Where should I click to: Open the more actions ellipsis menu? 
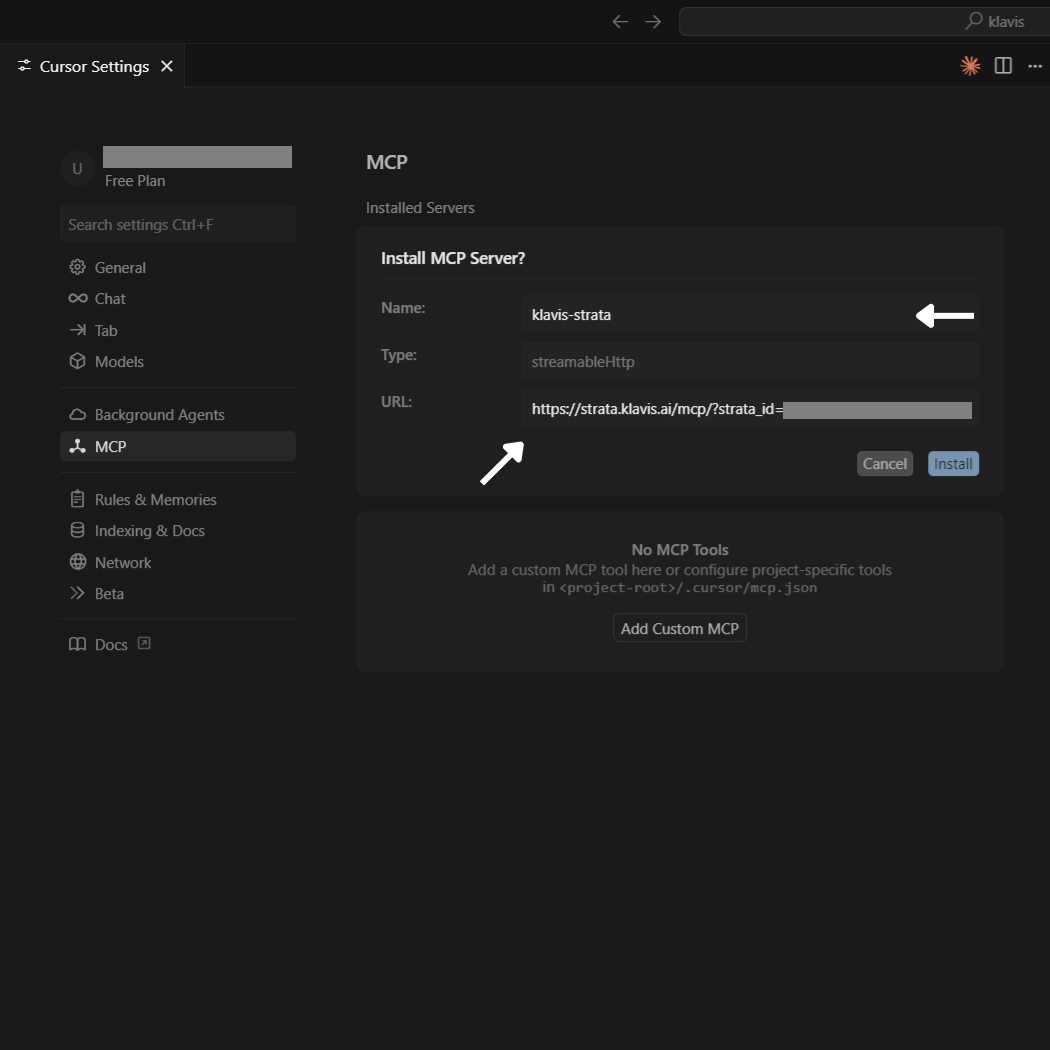click(1035, 66)
